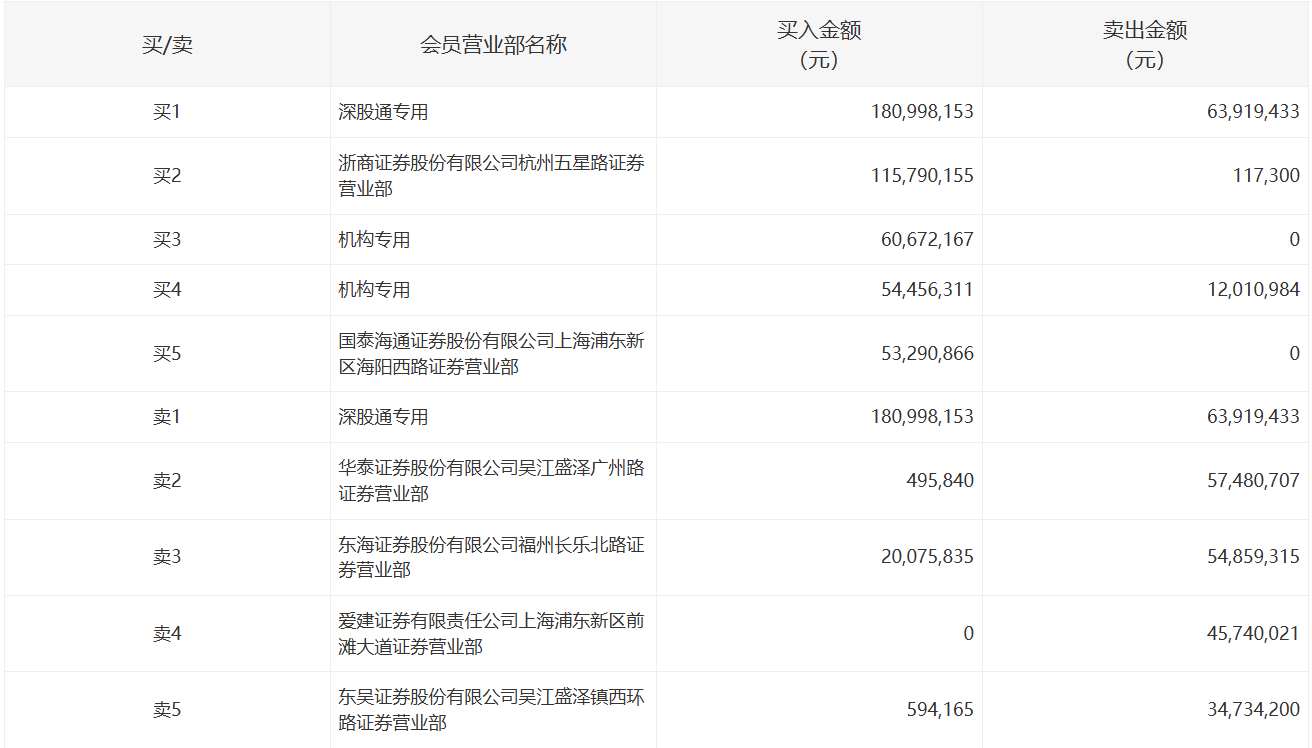Viewport: 1312px width, 748px height.
Task: Click the 0 buy amount in 卖4 row
Action: [x=968, y=634]
